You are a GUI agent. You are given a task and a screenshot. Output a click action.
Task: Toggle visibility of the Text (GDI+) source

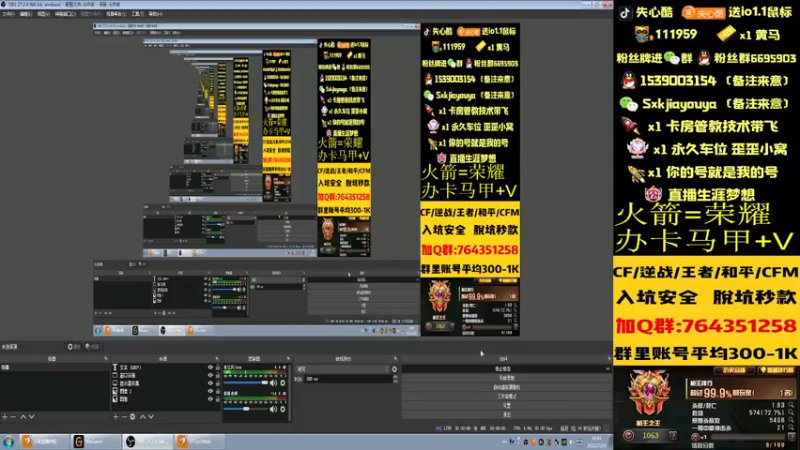(210, 367)
